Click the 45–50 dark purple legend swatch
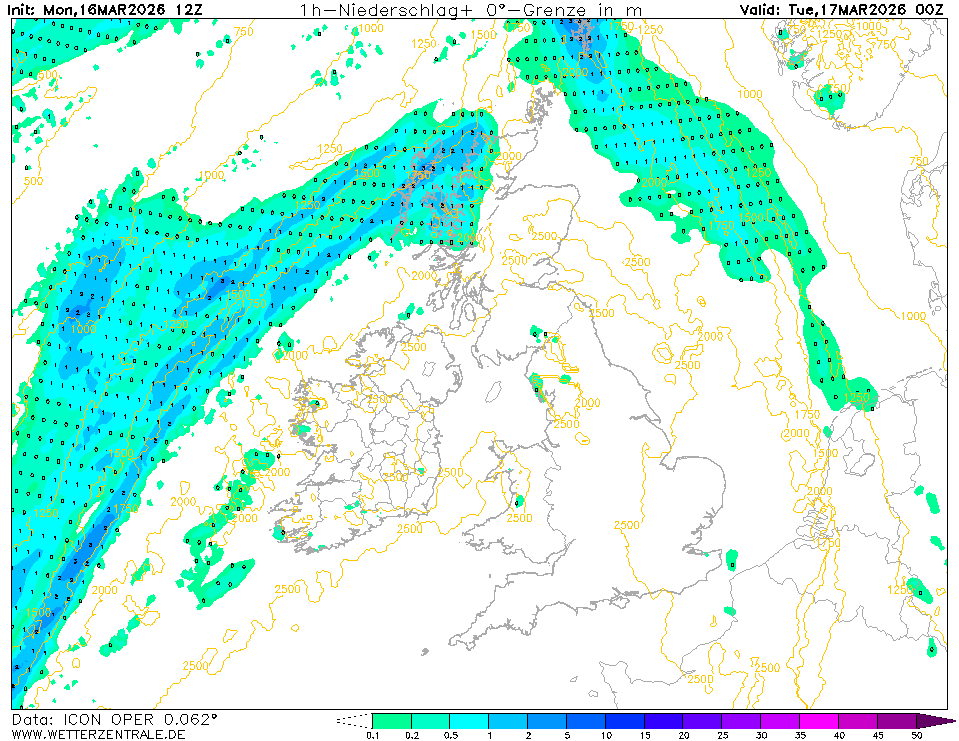Screen dimensions: 959x741 (897, 720)
